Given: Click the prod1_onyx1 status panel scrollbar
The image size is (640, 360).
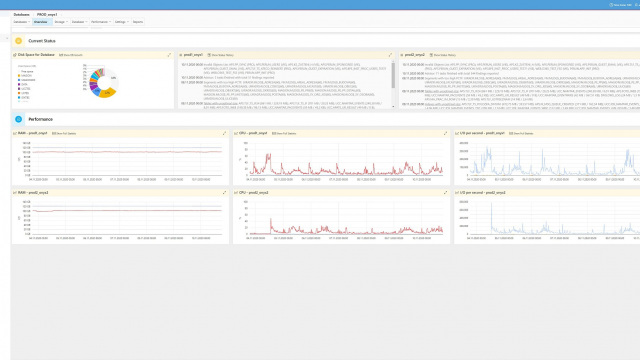Looking at the screenshot, I should 393,75.
